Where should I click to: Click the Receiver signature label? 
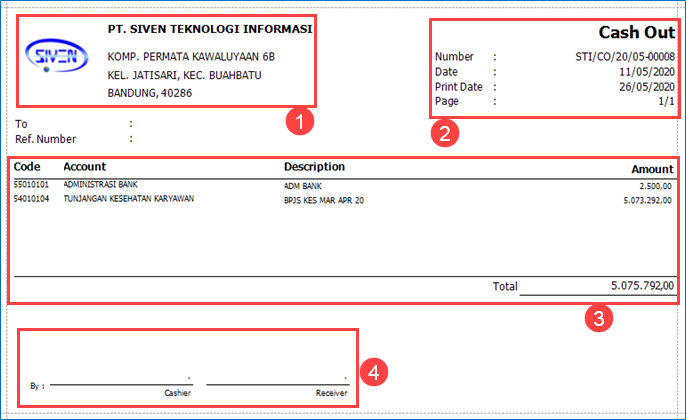click(332, 393)
